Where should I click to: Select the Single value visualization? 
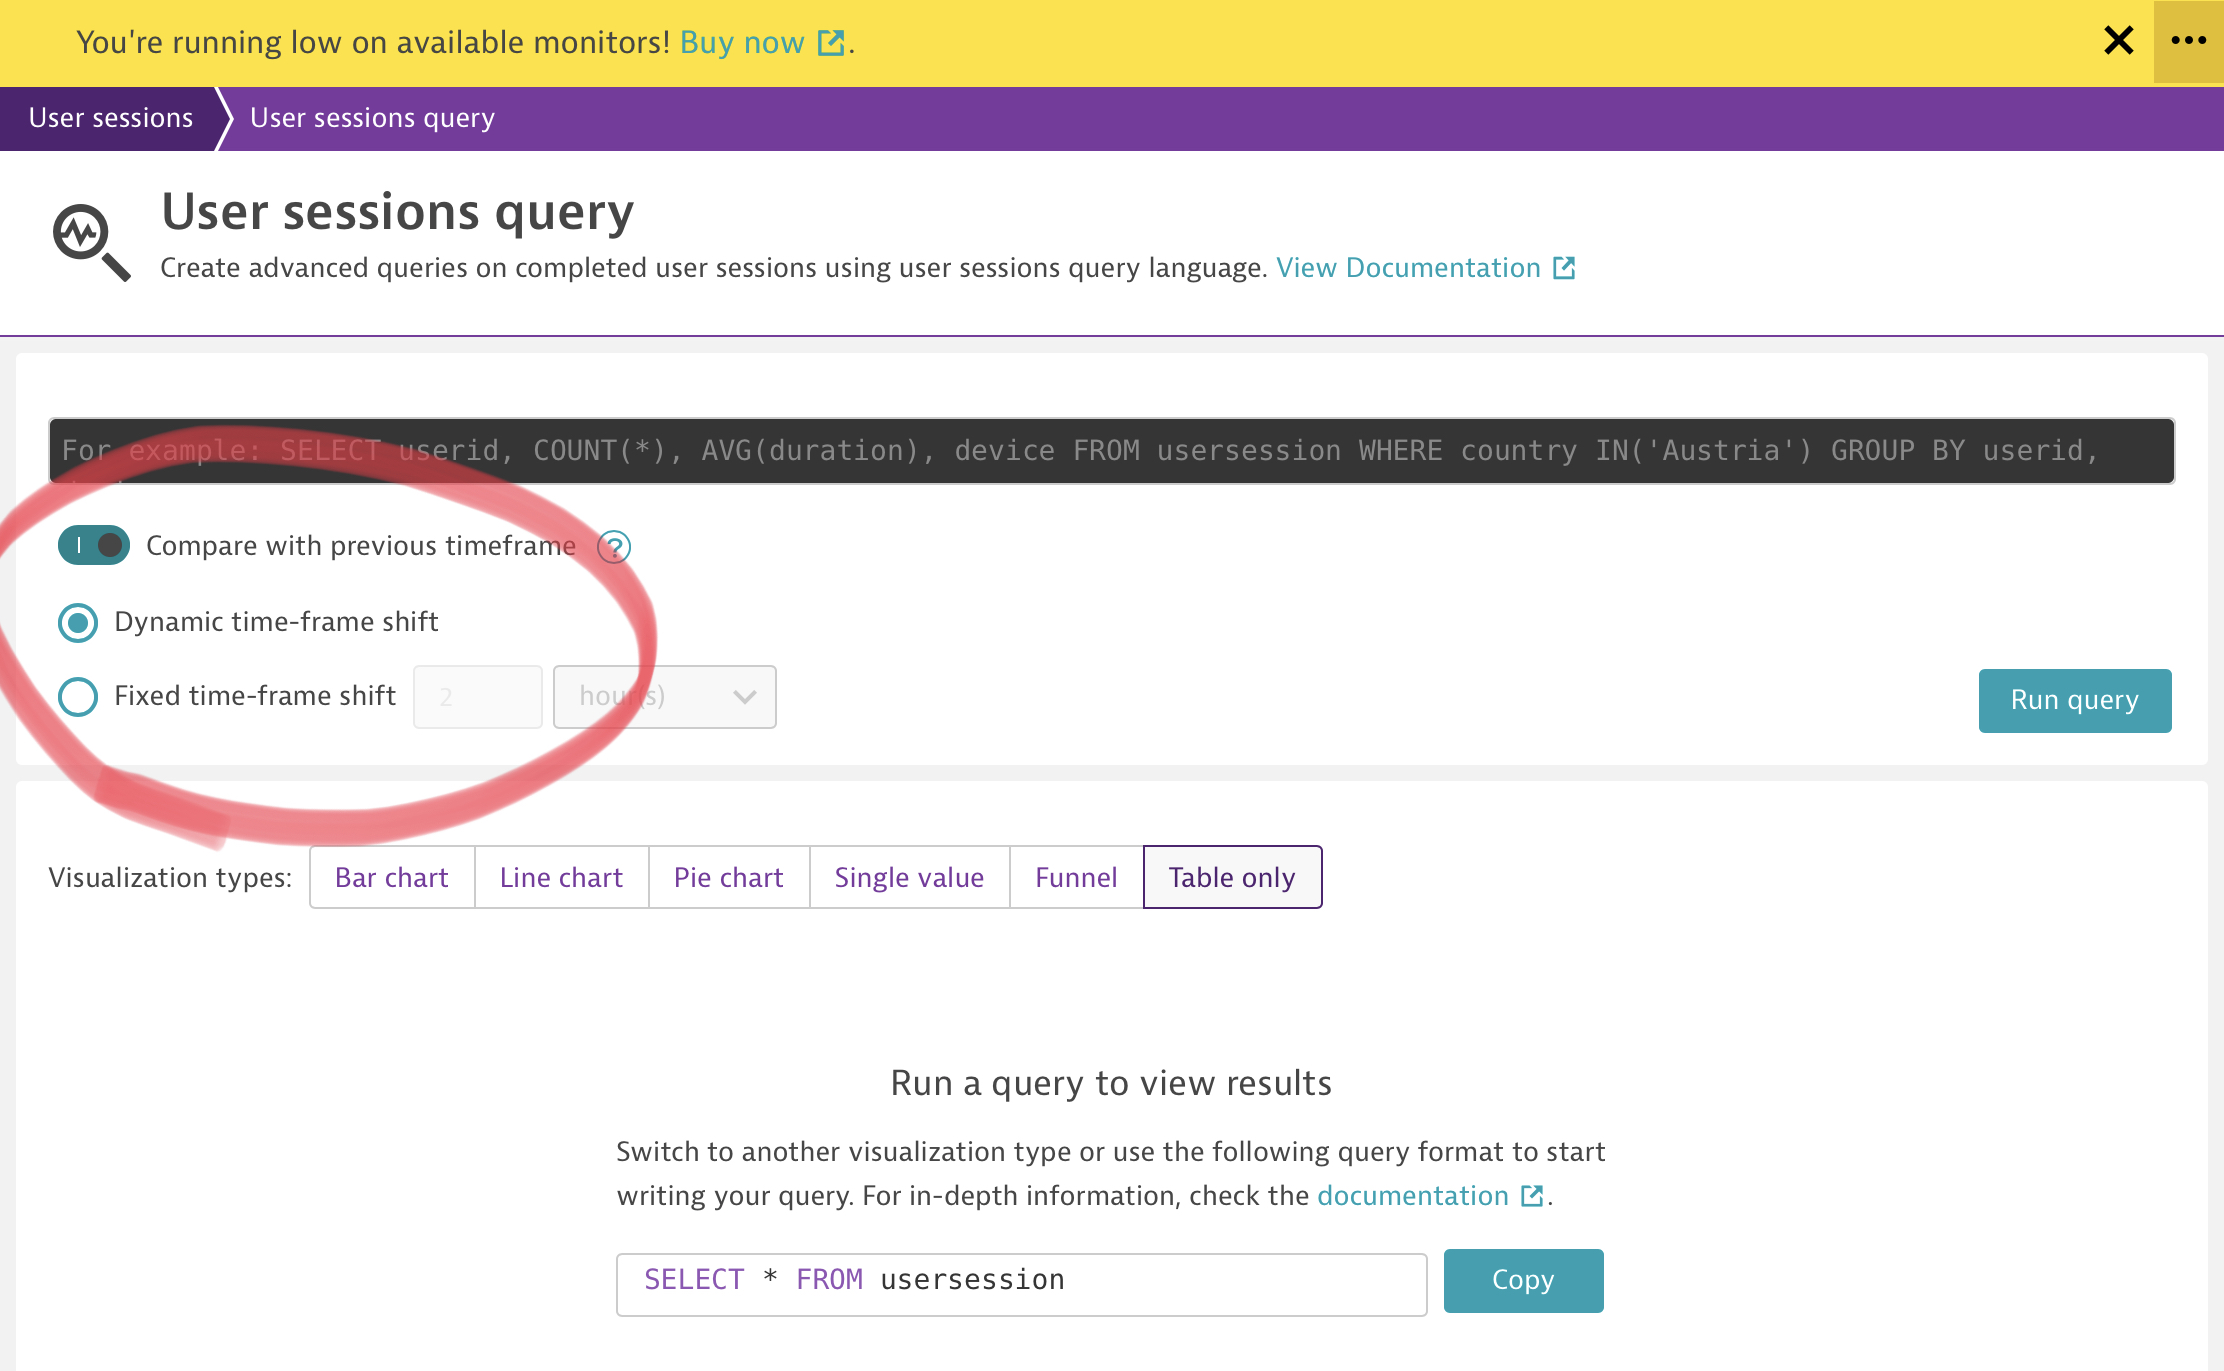(908, 877)
